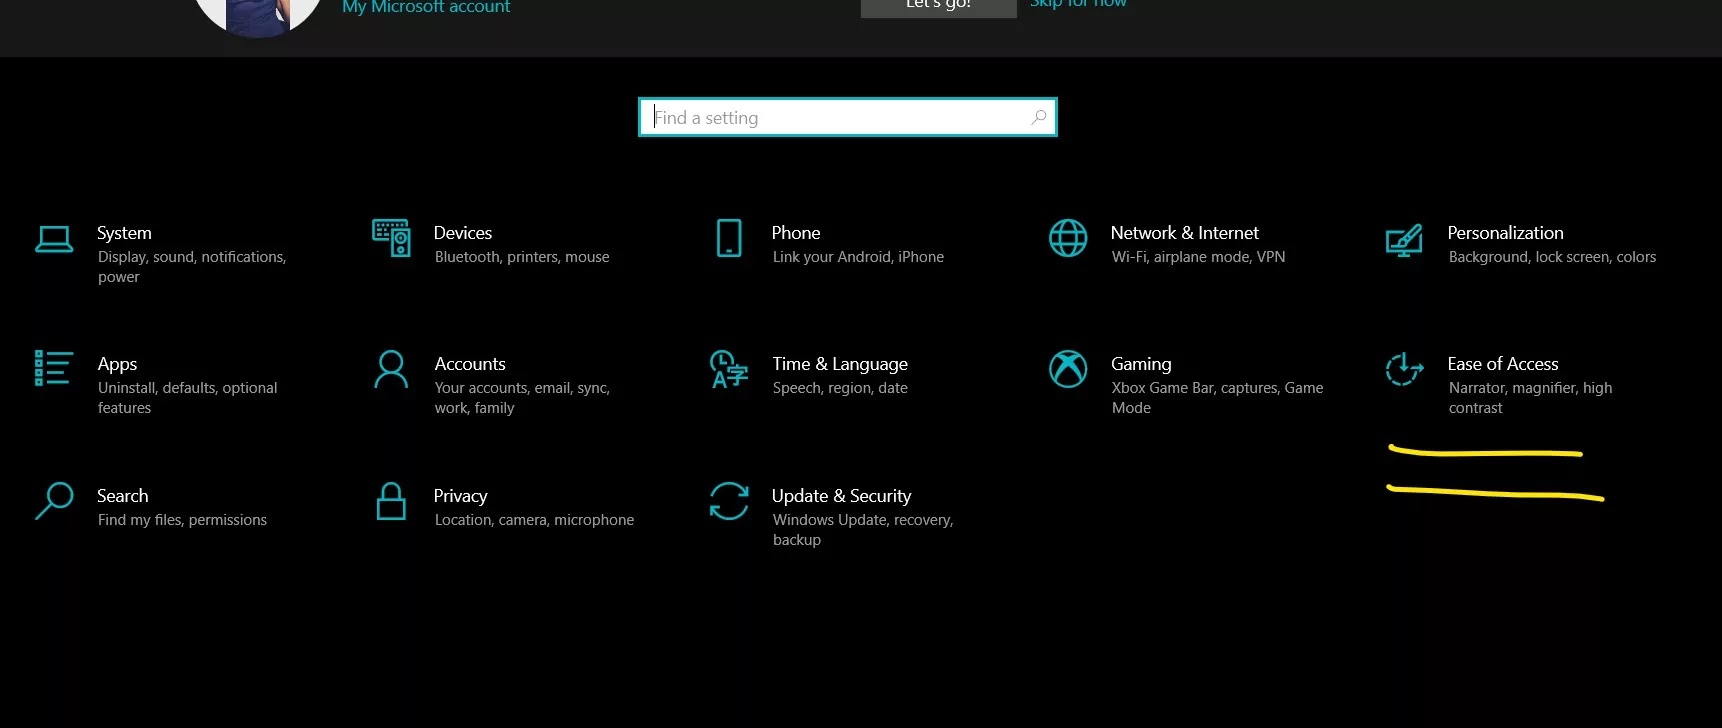Click 'Narrator, magnifier, high contrast' description
The height and width of the screenshot is (728, 1722).
click(1530, 398)
